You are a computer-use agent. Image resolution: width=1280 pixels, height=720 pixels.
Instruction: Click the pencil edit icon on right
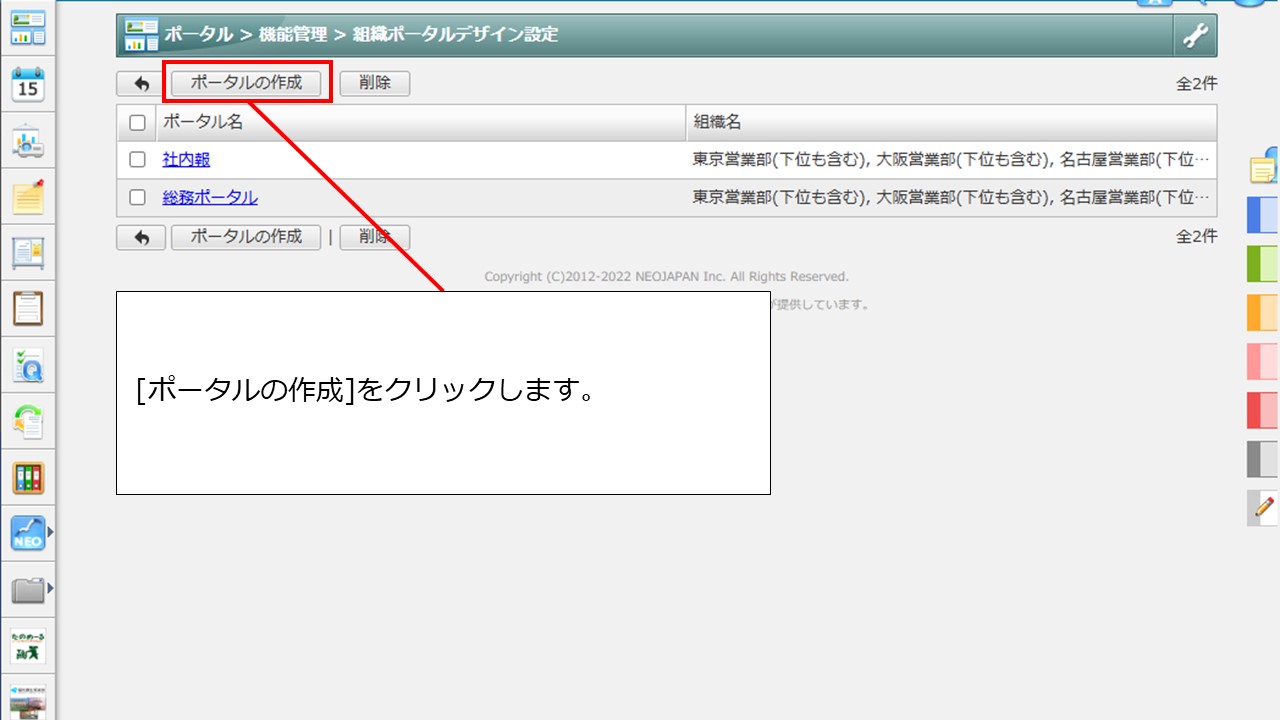click(x=1264, y=508)
